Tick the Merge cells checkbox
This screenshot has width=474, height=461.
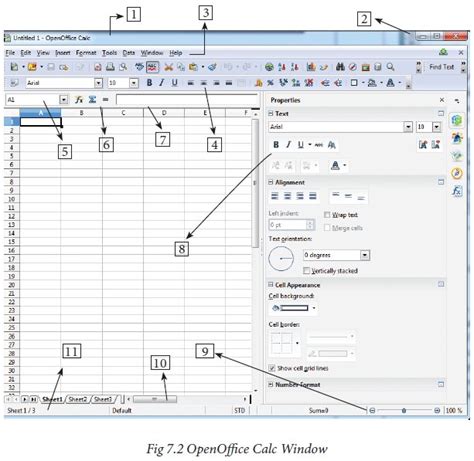point(327,228)
